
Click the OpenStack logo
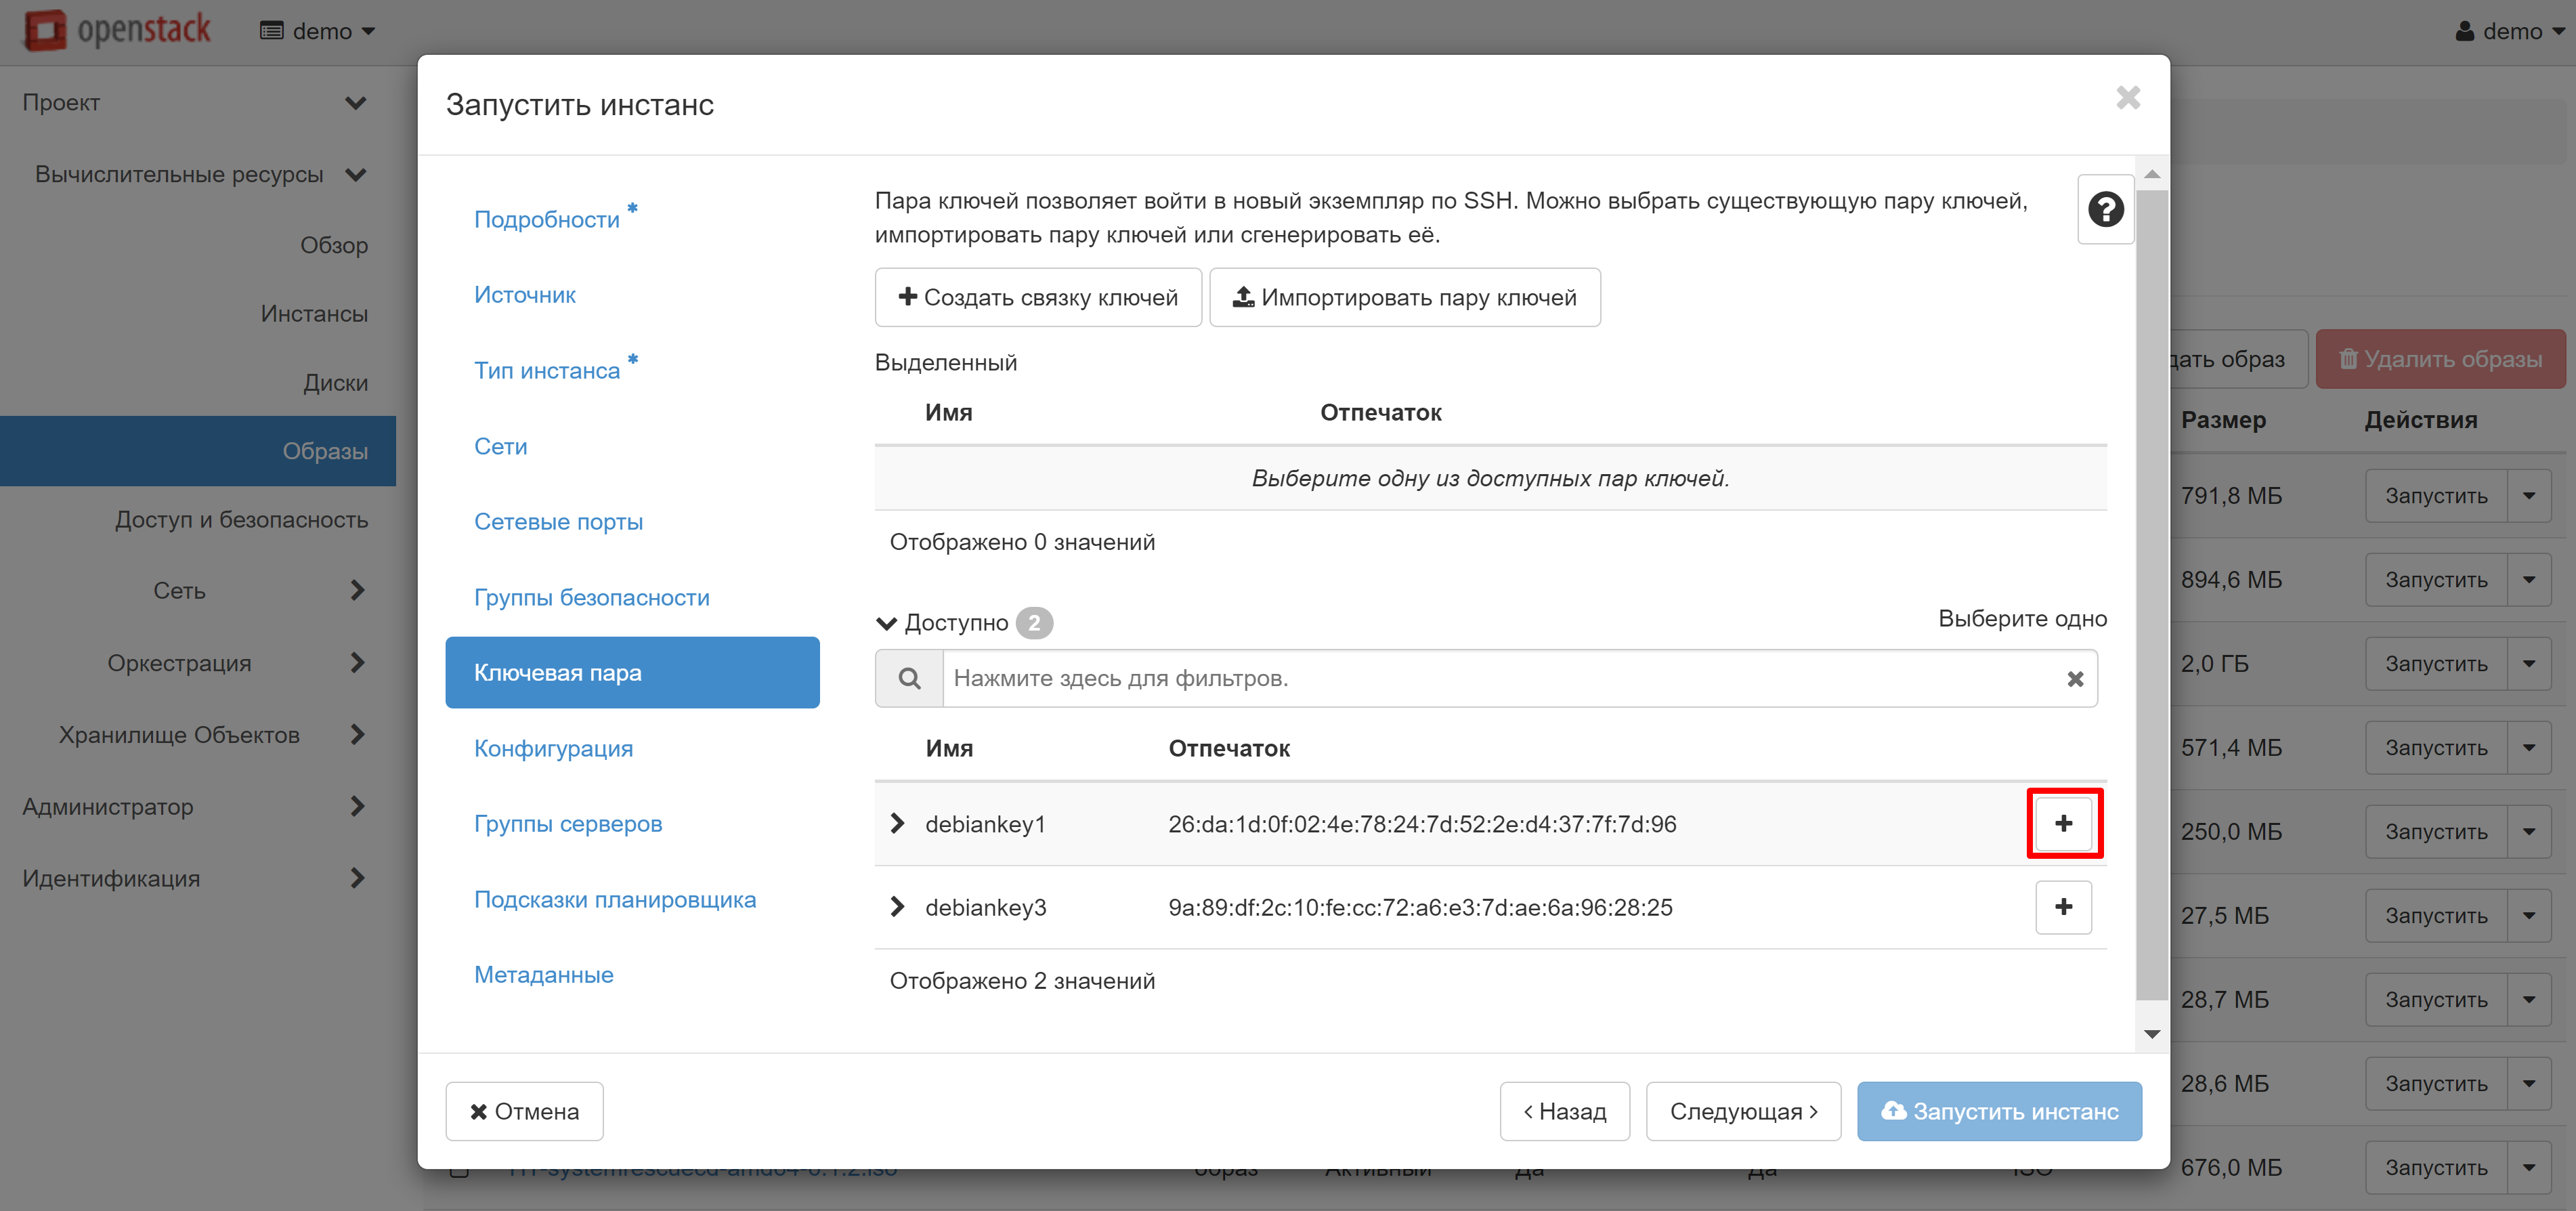pyautogui.click(x=118, y=30)
